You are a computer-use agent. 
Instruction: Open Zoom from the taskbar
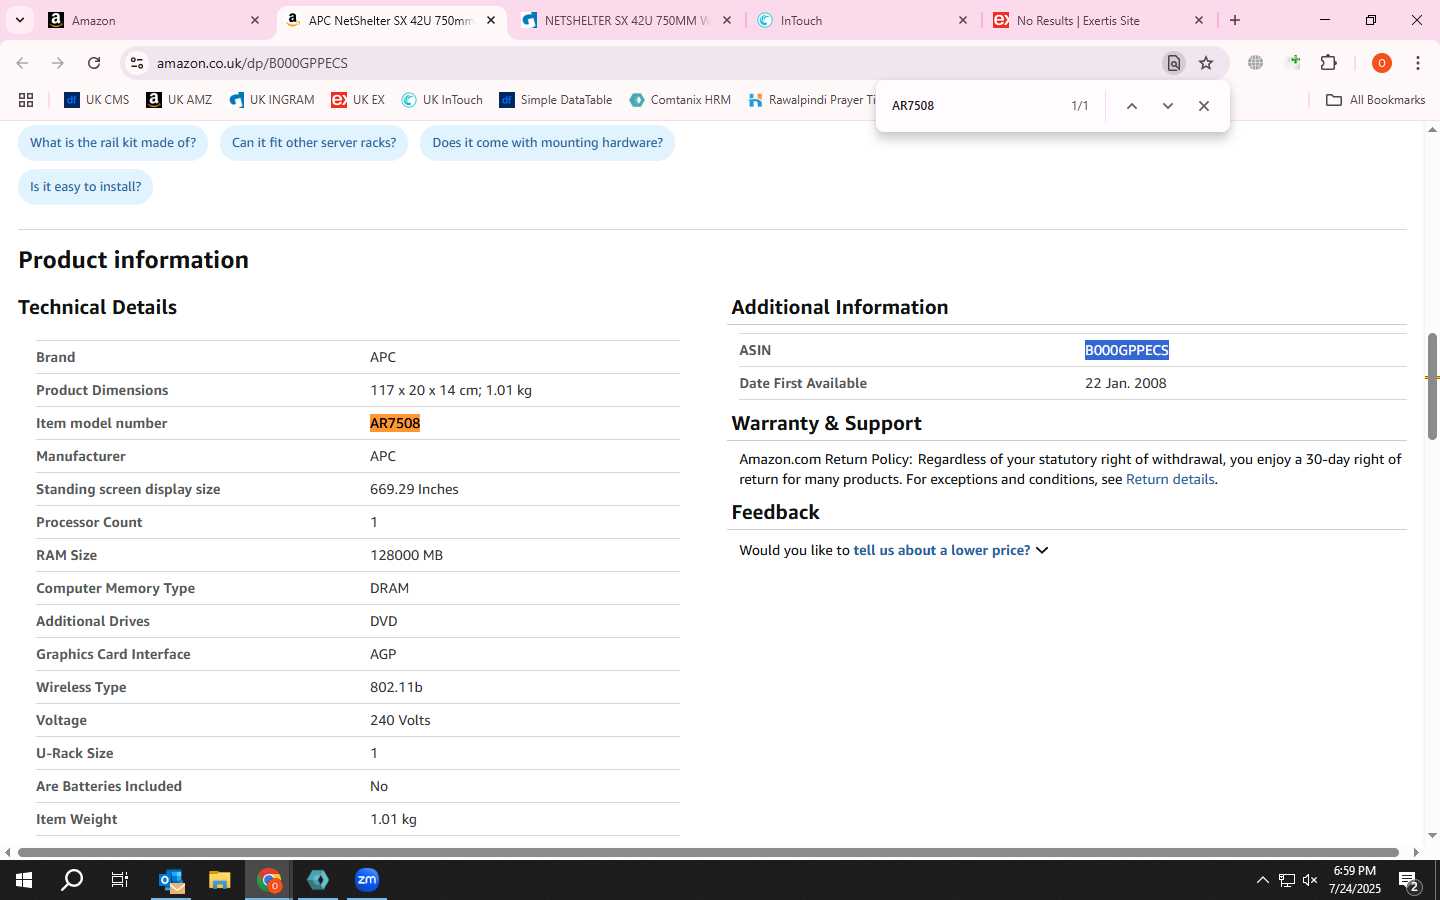click(x=367, y=880)
